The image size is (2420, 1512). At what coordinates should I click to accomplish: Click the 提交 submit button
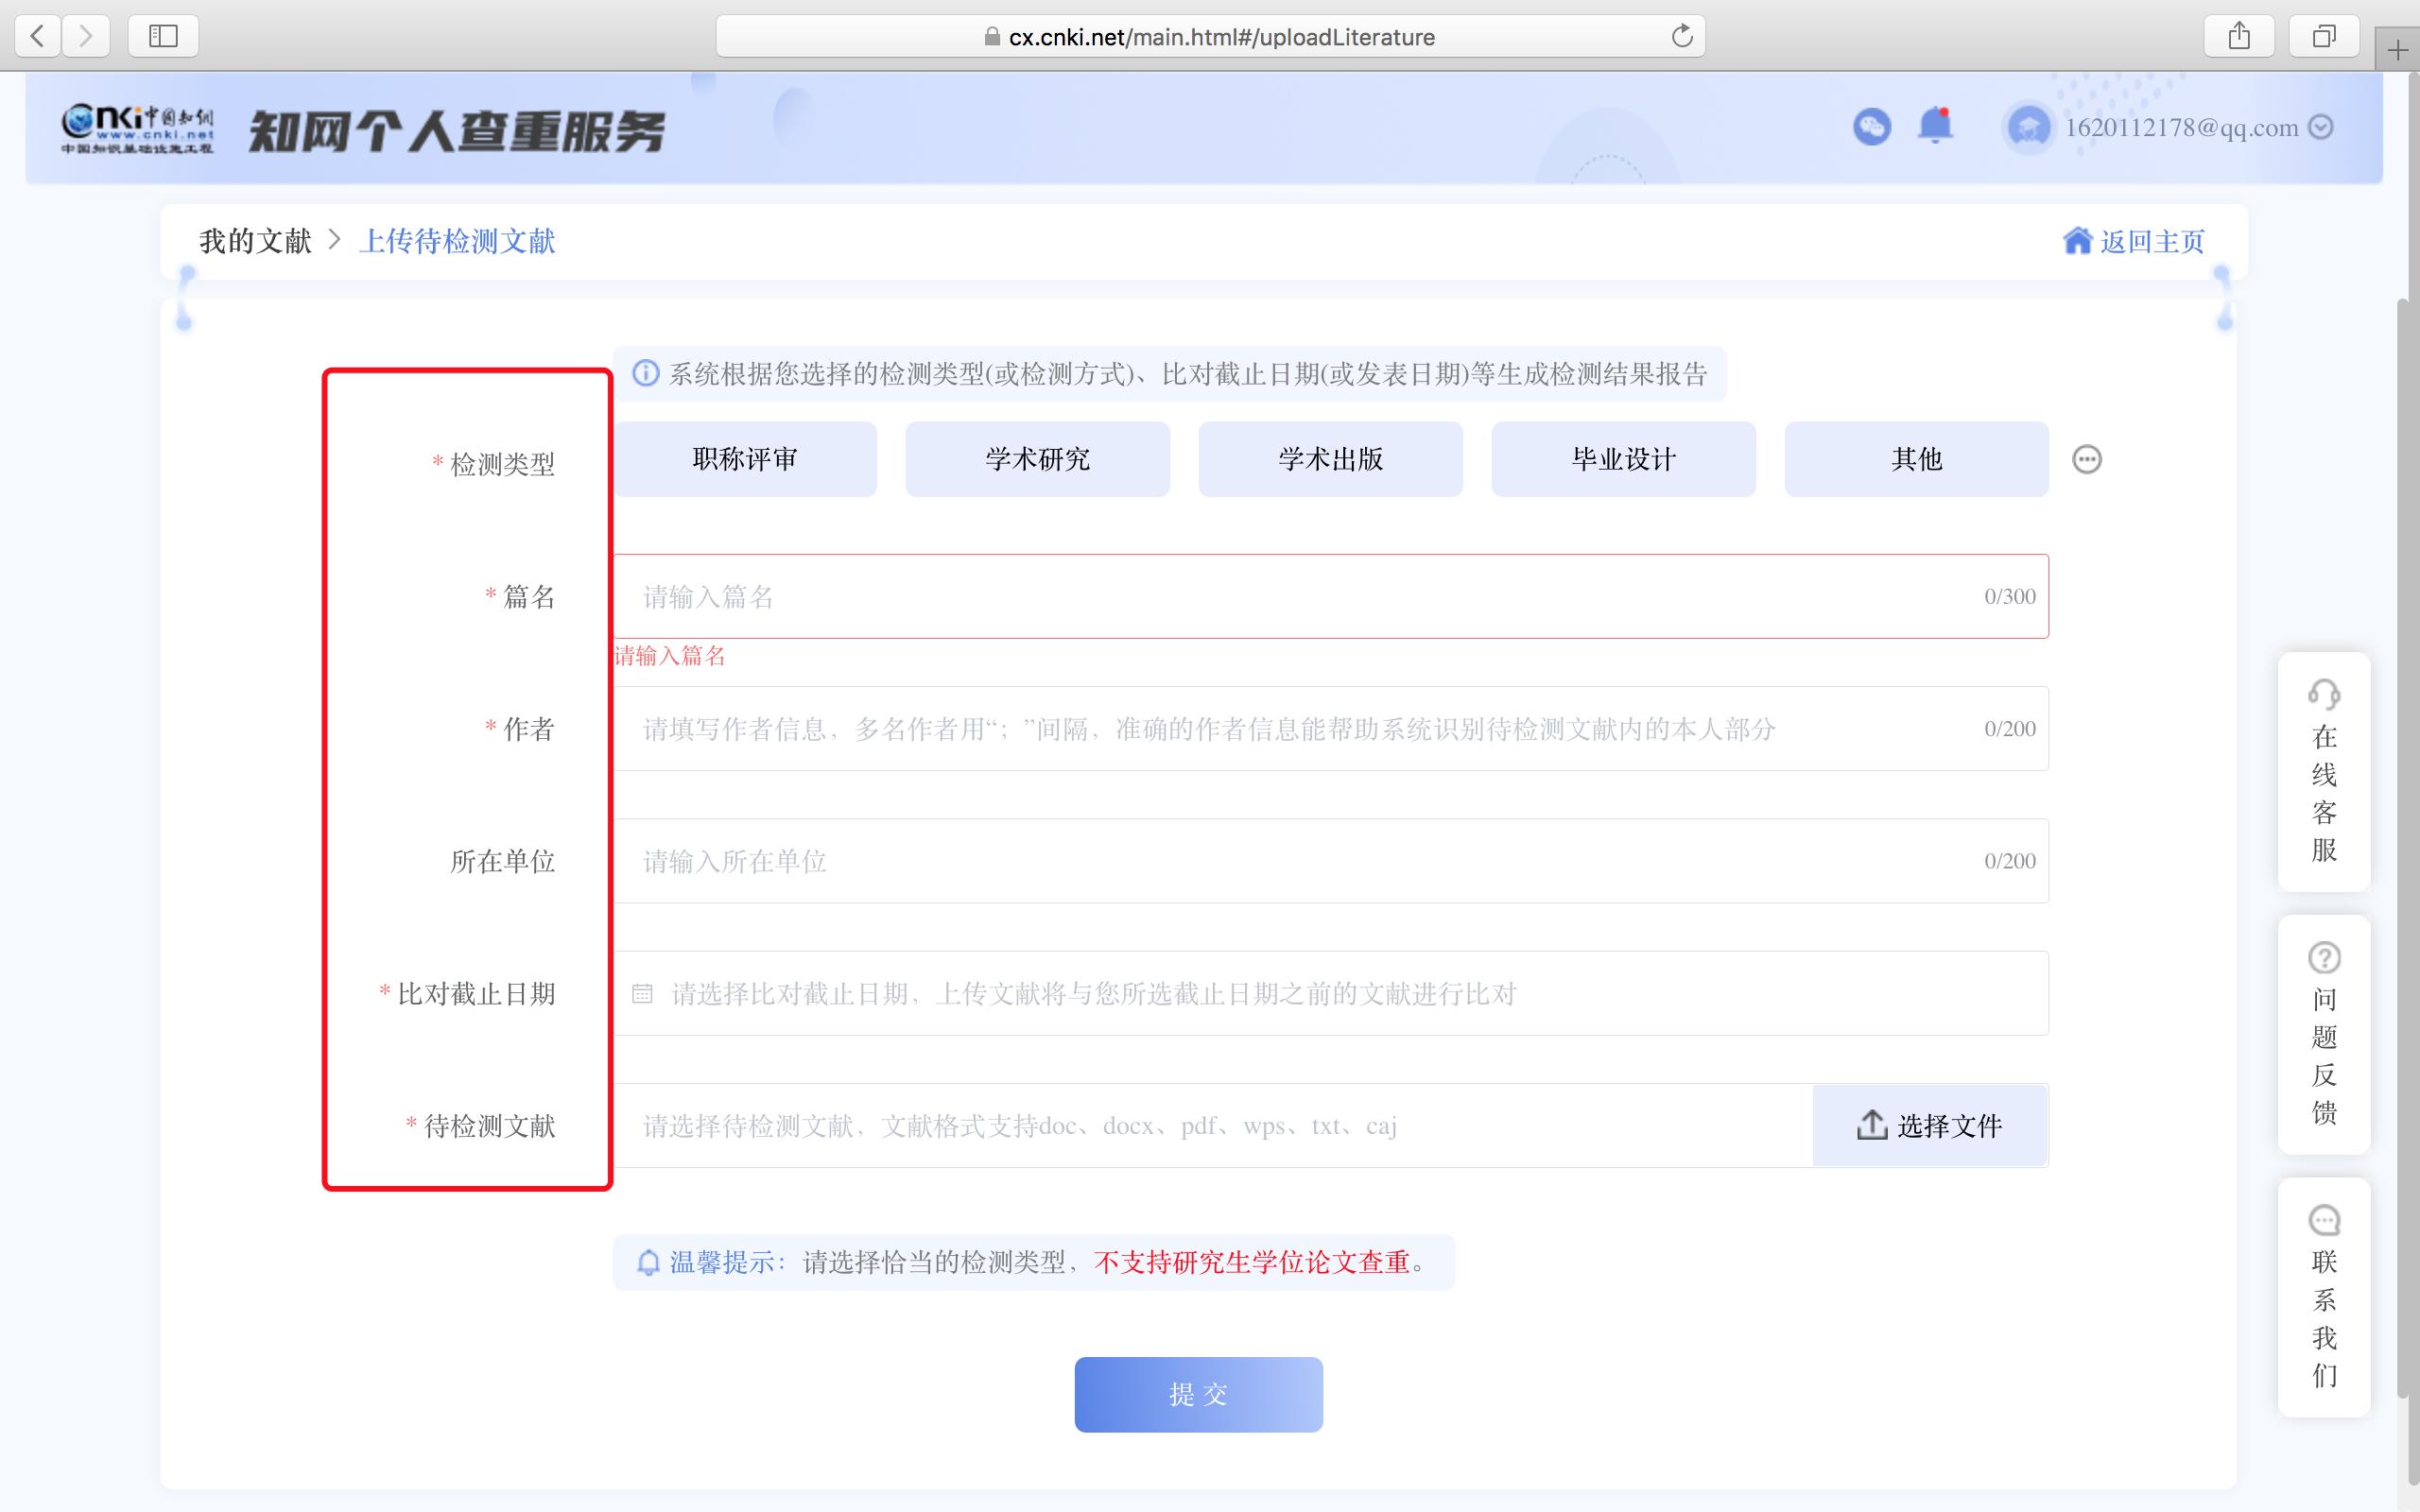[1199, 1394]
